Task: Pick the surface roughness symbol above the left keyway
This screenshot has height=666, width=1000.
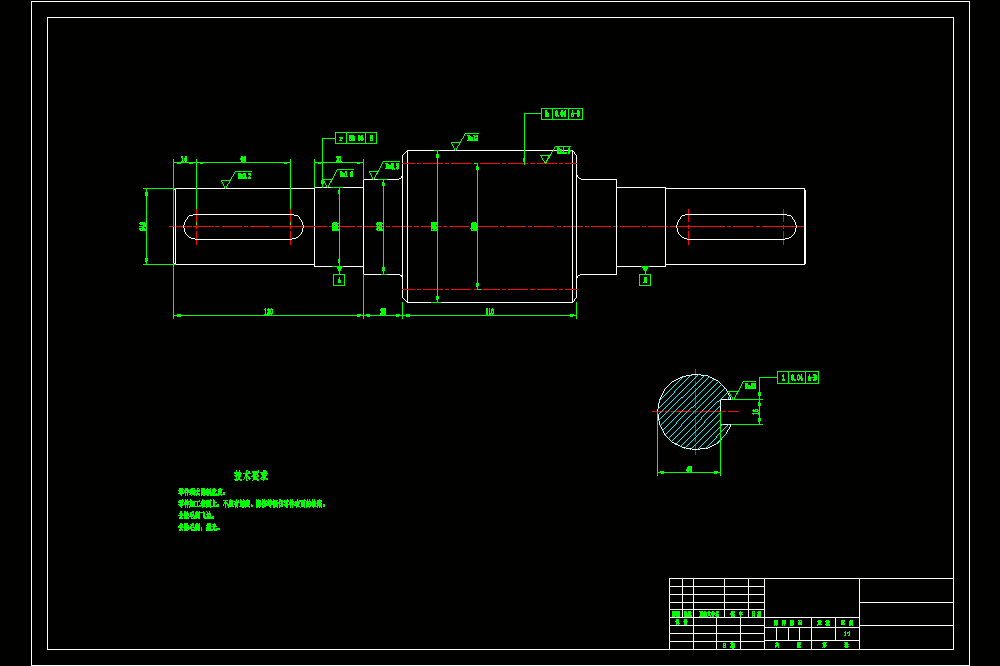Action: point(237,179)
